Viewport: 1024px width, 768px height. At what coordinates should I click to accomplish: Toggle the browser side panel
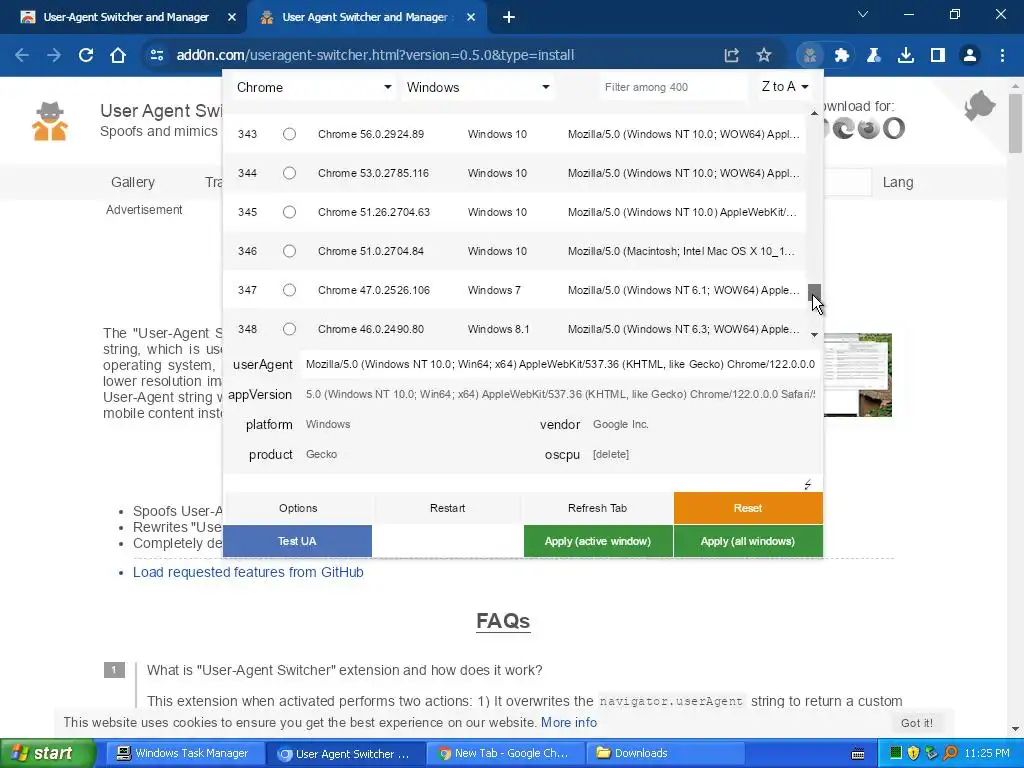(938, 56)
